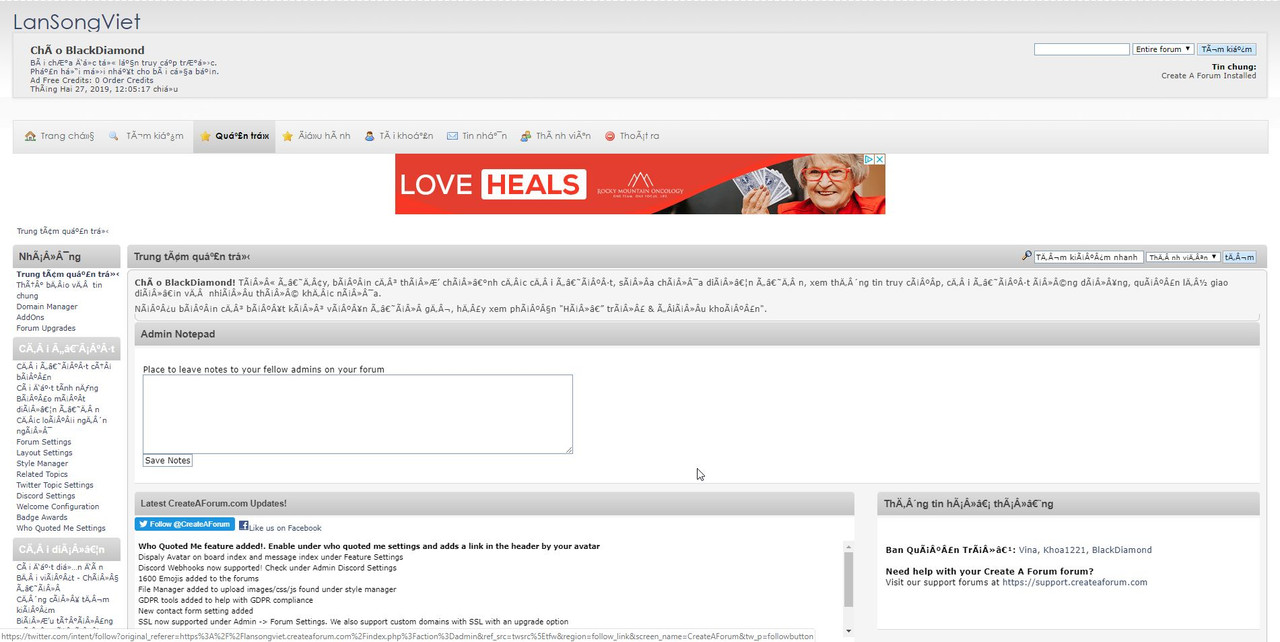Screen dimensions: 1280x642
Task: Click the quick search submit button
Action: click(x=1239, y=257)
